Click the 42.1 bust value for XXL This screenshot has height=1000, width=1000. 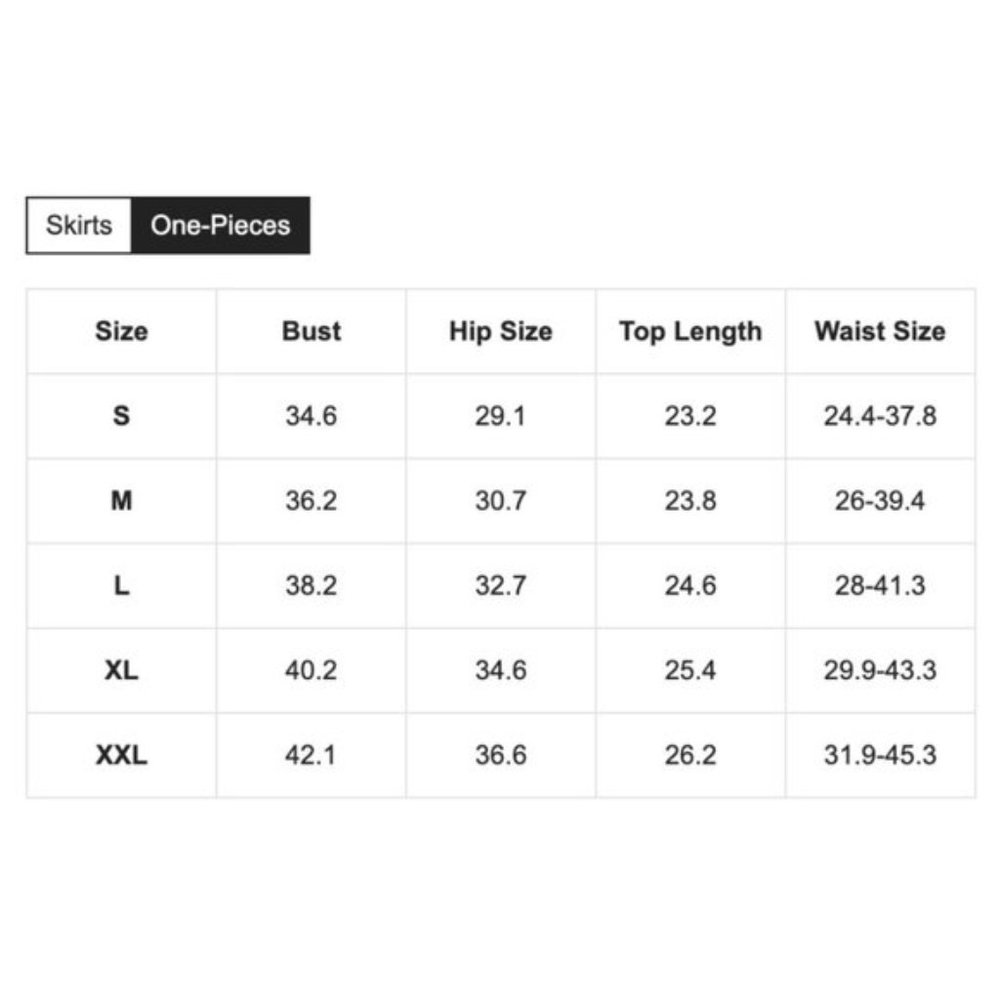pos(311,755)
